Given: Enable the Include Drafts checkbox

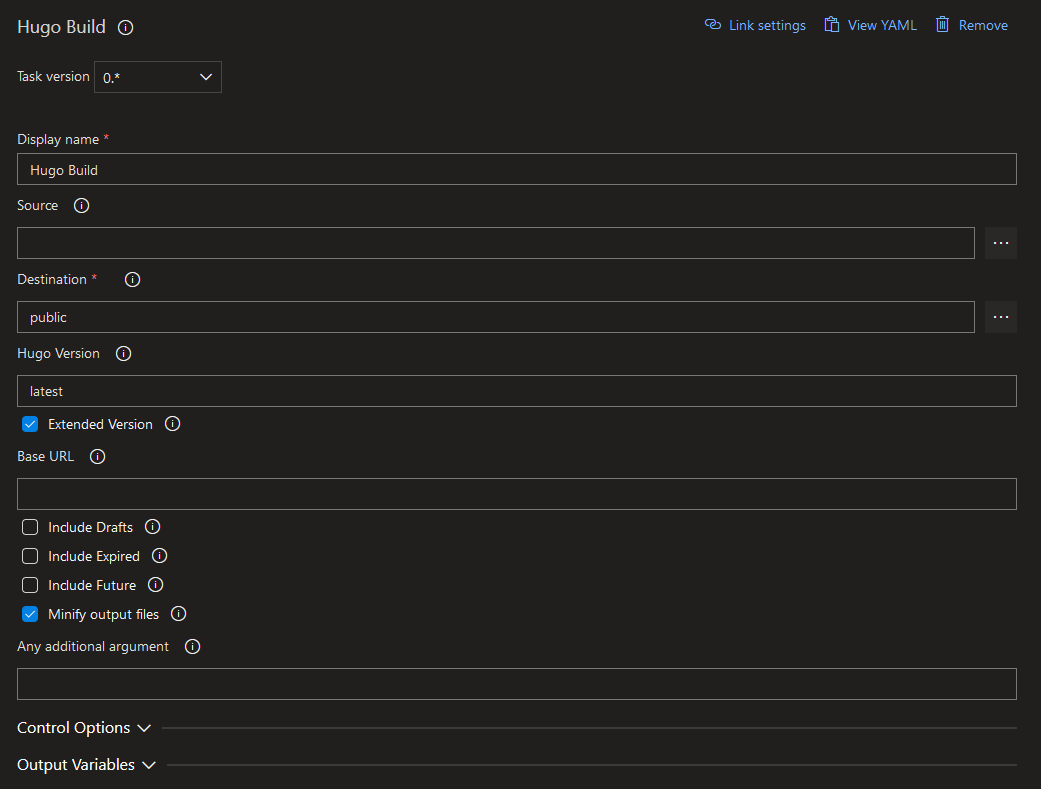Looking at the screenshot, I should pyautogui.click(x=30, y=527).
